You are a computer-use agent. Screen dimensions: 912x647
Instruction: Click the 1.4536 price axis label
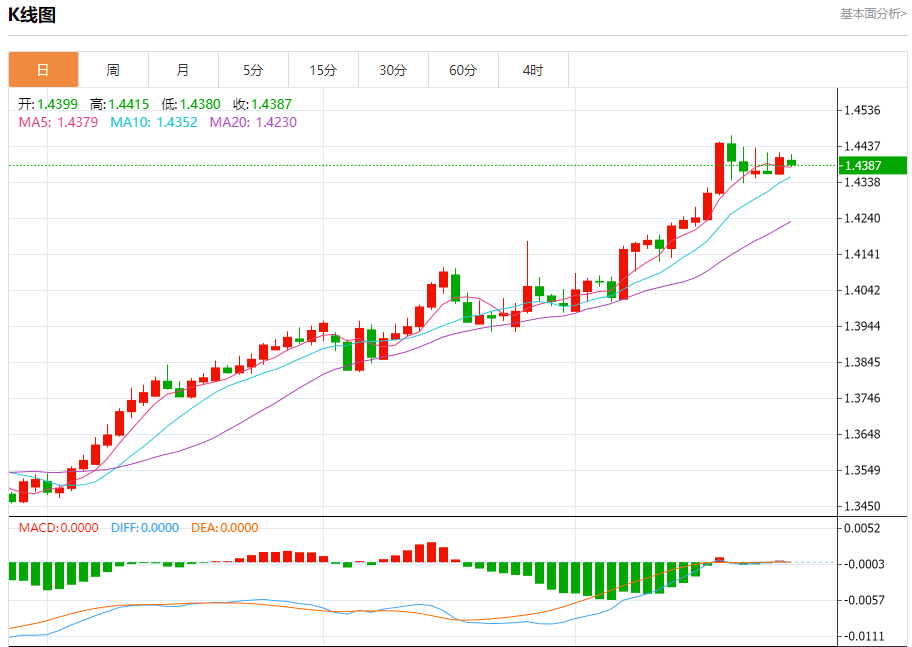pyautogui.click(x=863, y=110)
